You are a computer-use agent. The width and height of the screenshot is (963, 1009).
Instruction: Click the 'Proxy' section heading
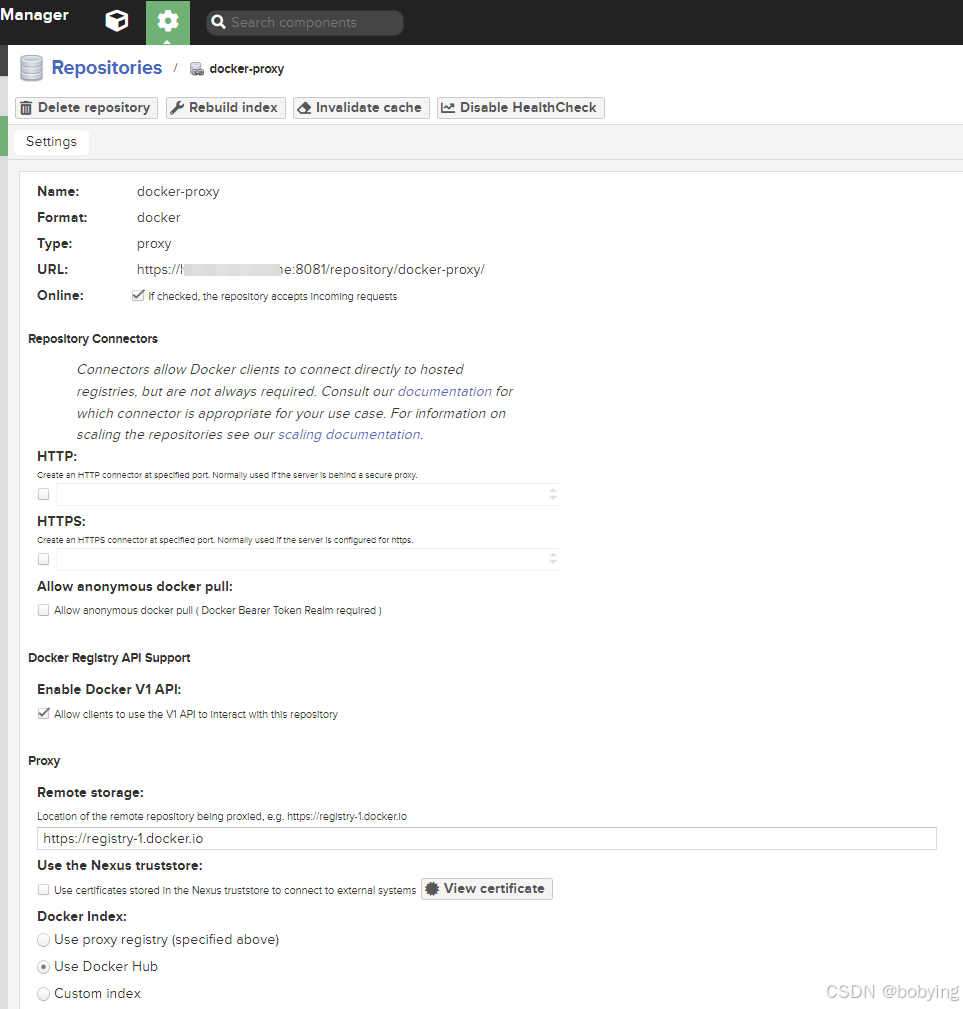pyautogui.click(x=44, y=761)
